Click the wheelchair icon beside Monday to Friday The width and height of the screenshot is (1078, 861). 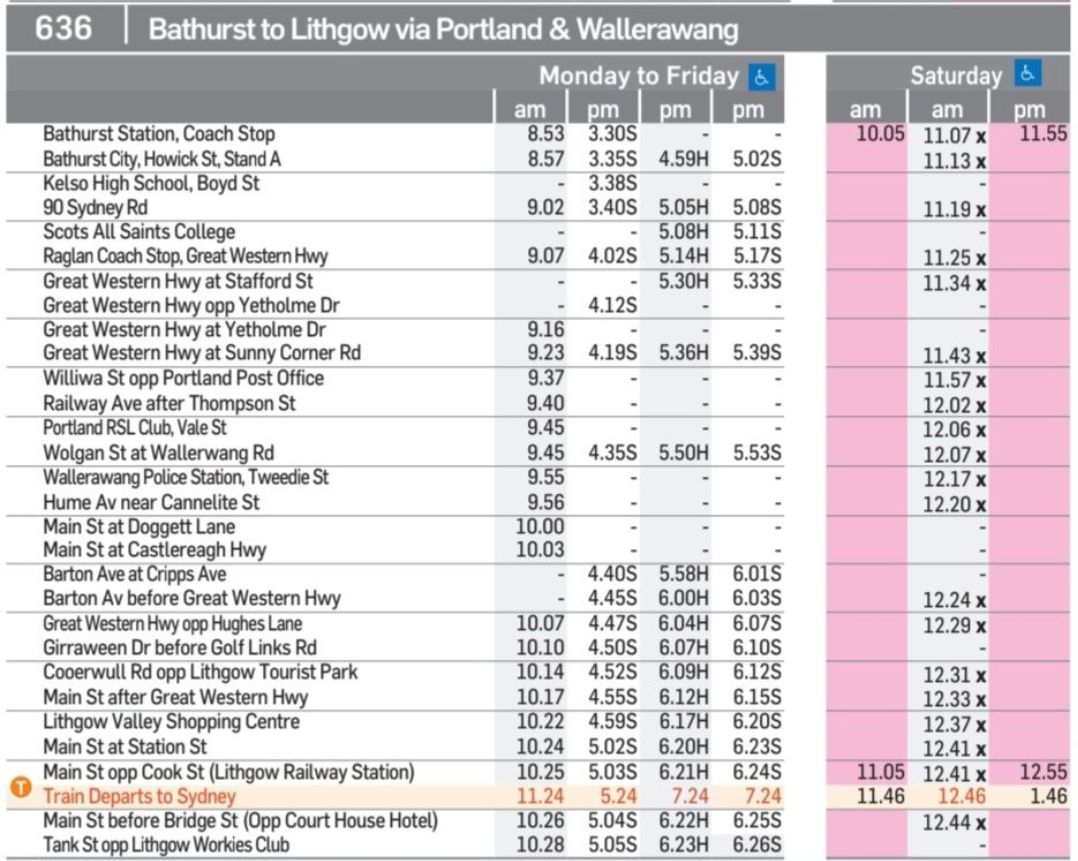click(x=763, y=76)
